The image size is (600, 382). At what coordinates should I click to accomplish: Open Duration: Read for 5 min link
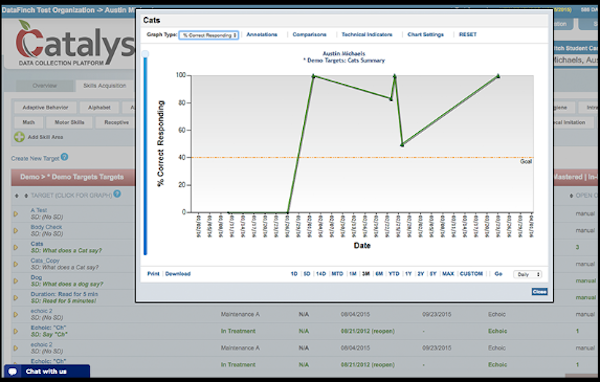coord(64,294)
